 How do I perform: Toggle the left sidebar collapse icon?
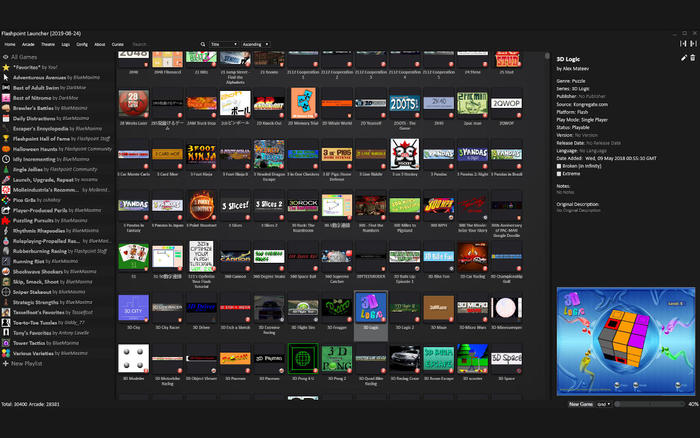click(x=683, y=44)
